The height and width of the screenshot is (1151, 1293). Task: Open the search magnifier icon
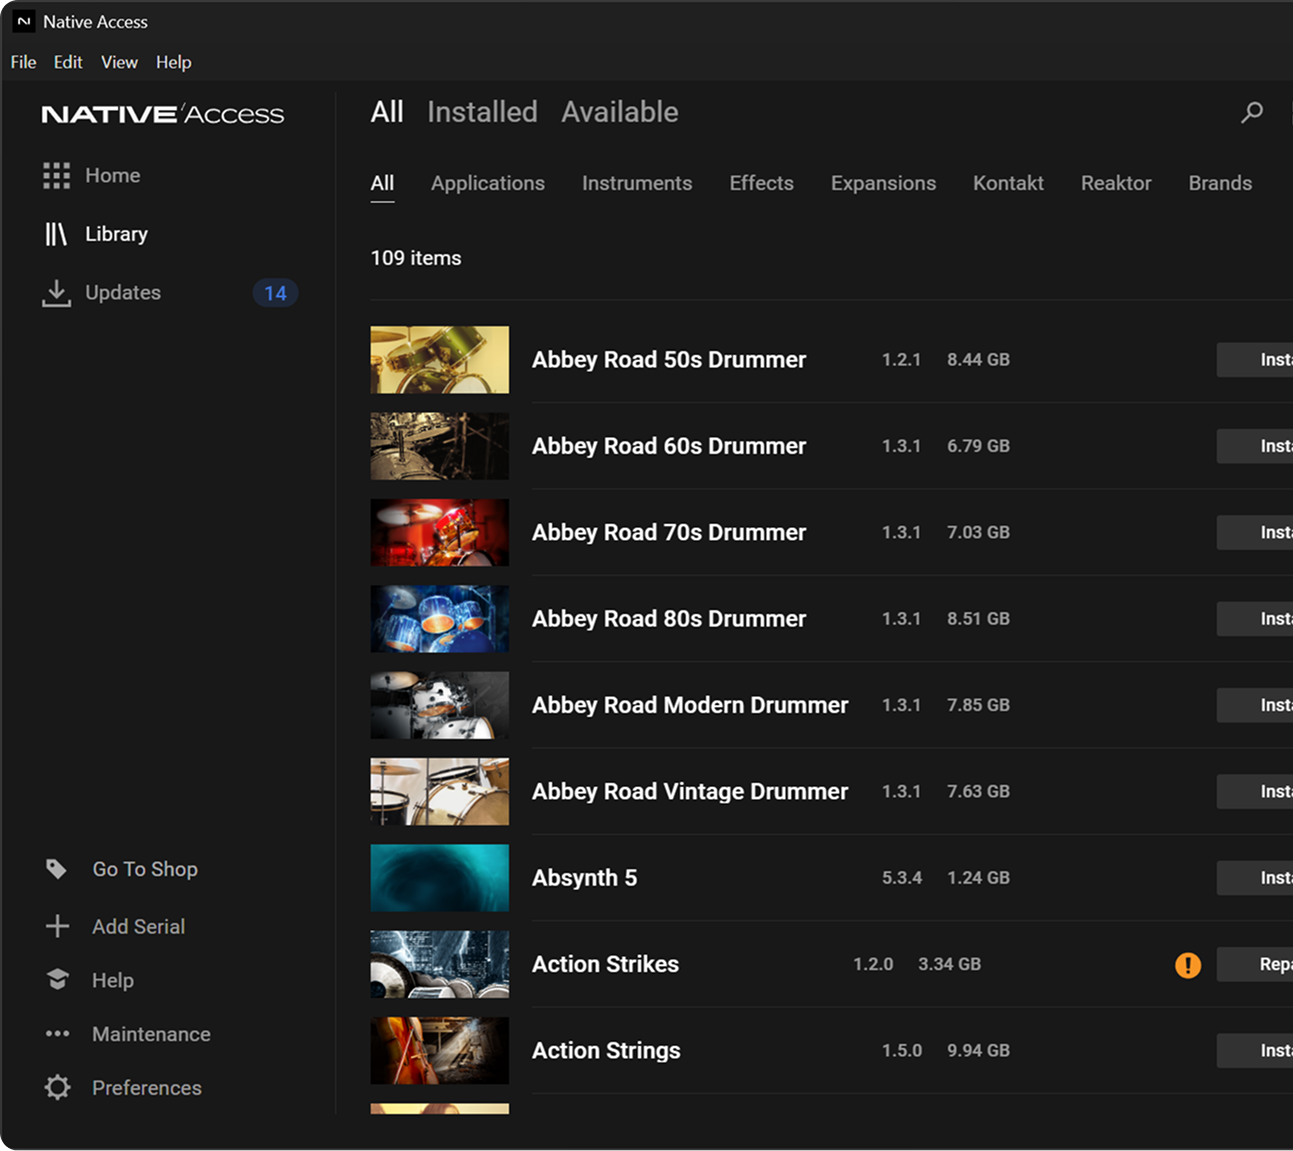pos(1252,112)
